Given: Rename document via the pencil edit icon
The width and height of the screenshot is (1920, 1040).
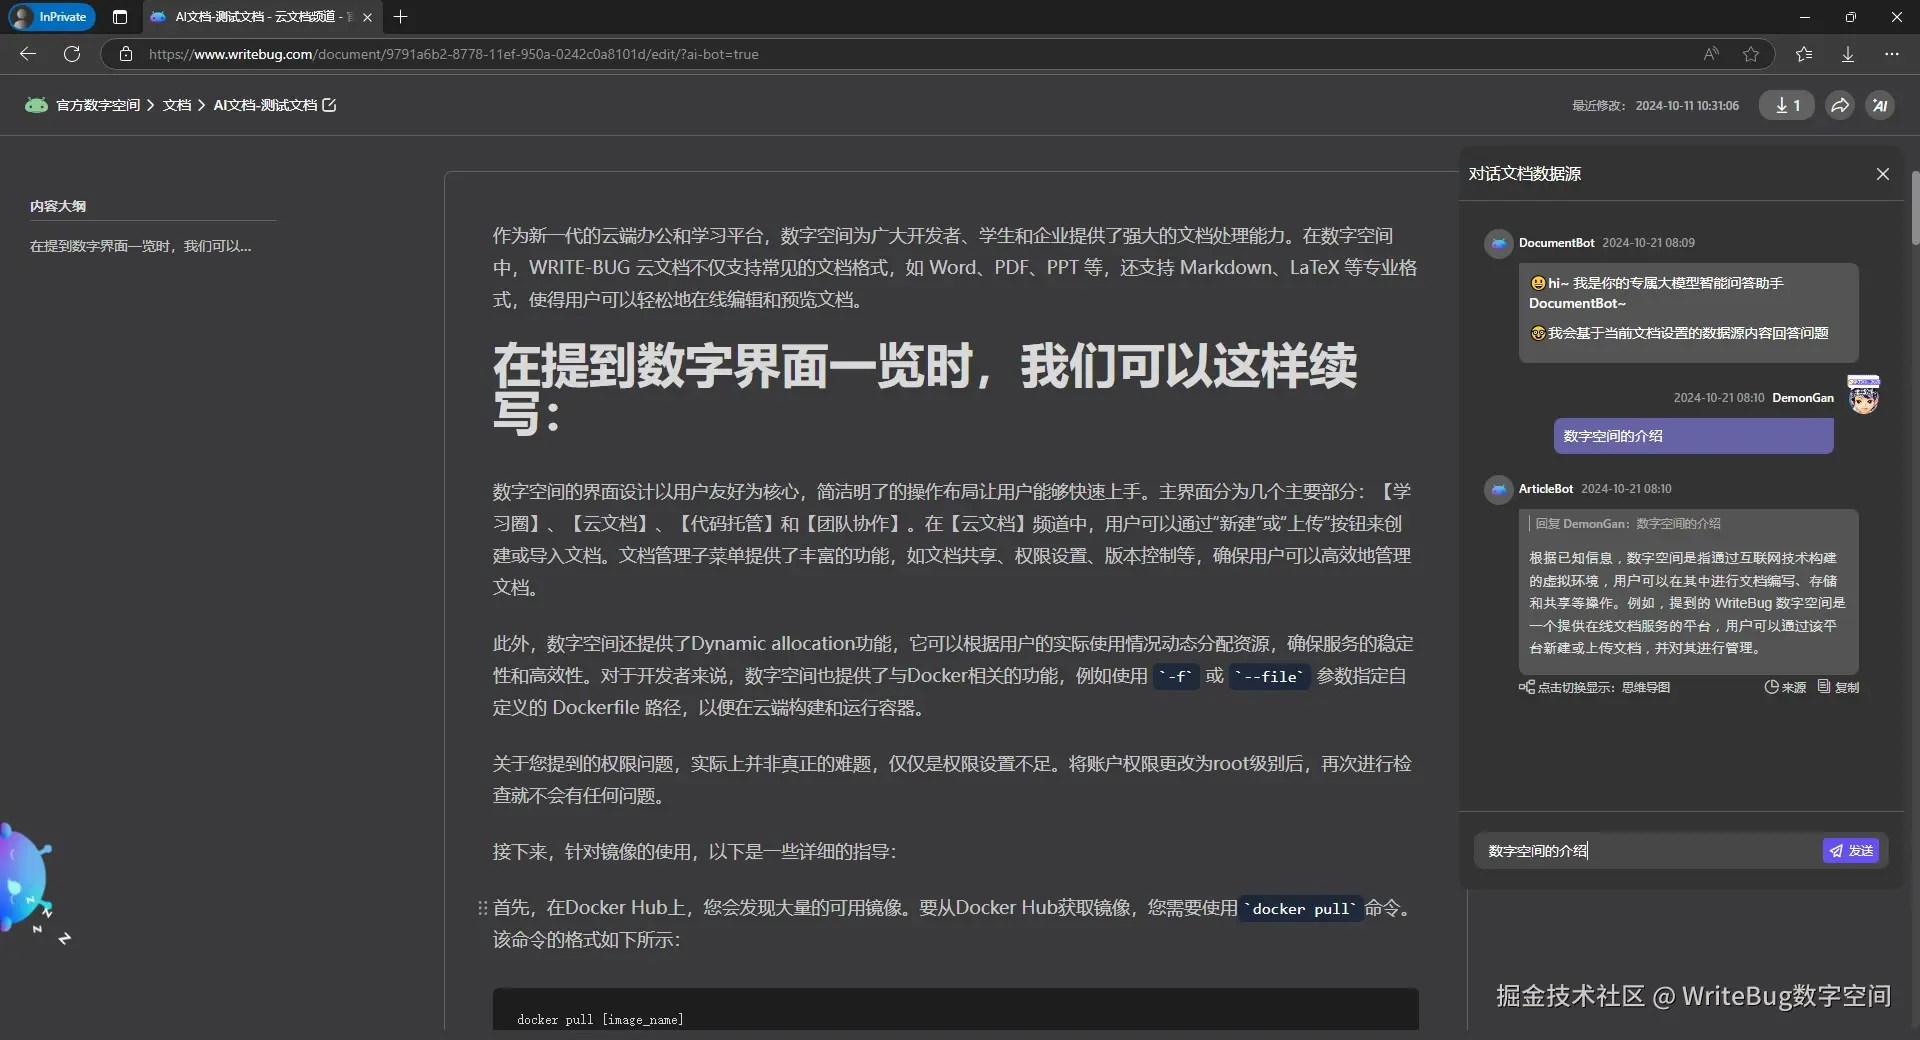Looking at the screenshot, I should [330, 105].
